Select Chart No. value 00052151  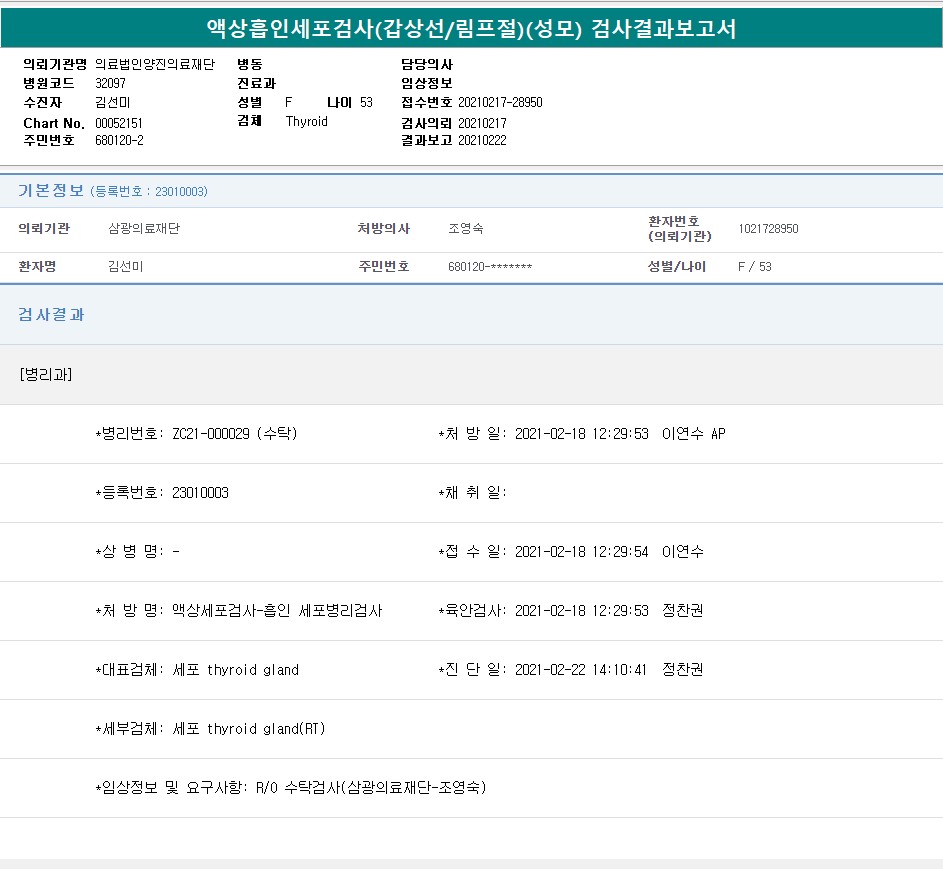point(119,122)
